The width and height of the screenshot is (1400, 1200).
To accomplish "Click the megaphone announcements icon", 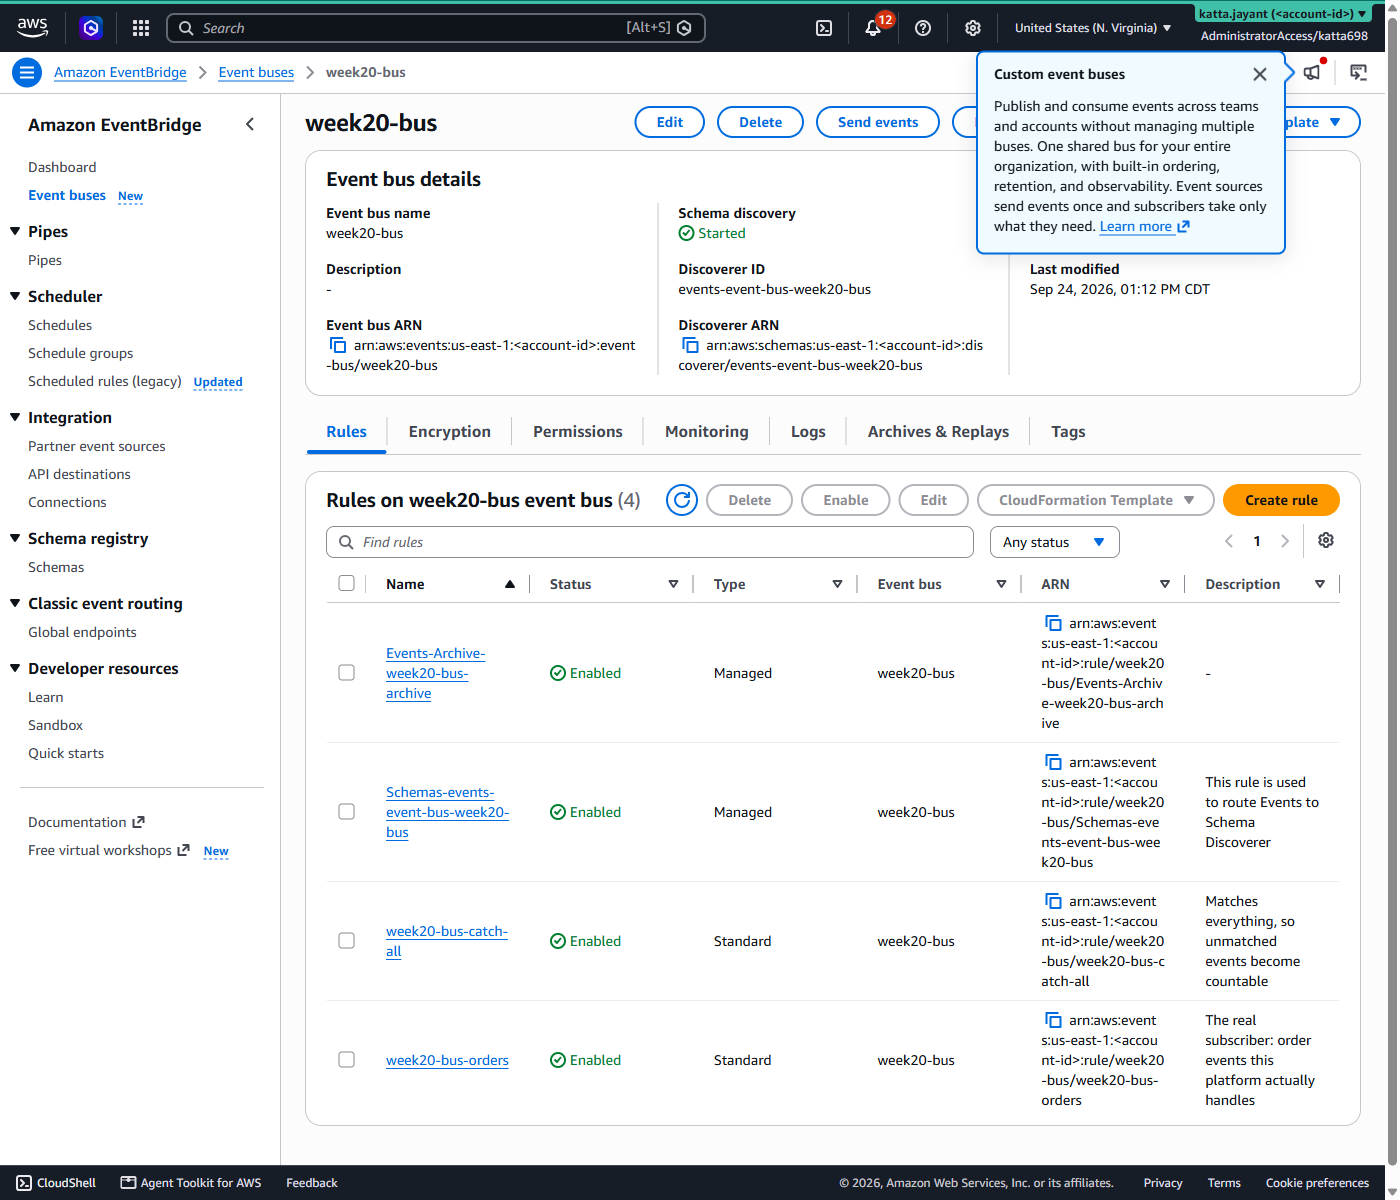I will coord(1312,72).
